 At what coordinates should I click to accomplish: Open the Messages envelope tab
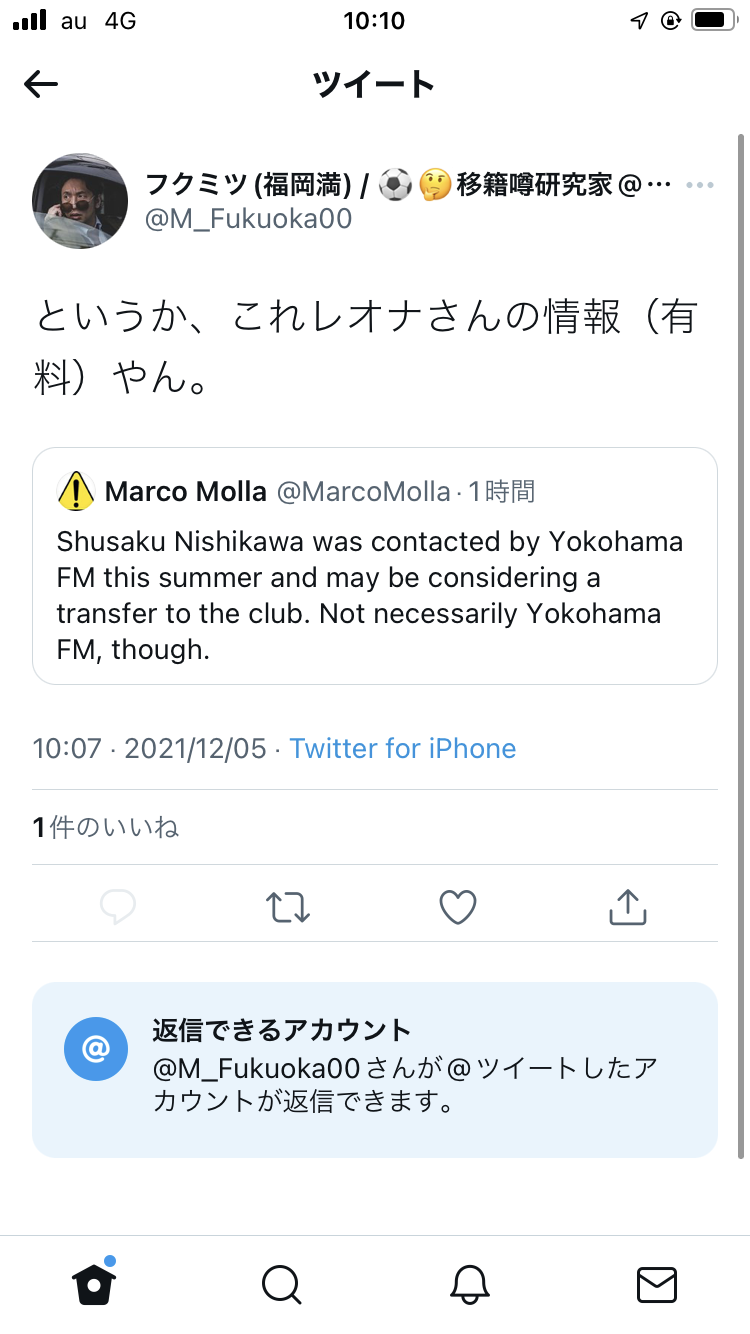pyautogui.click(x=657, y=1284)
